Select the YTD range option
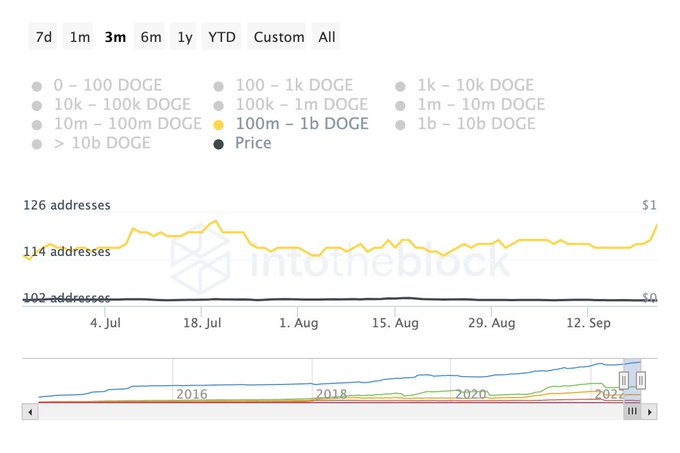This screenshot has width=680, height=453. coord(222,37)
